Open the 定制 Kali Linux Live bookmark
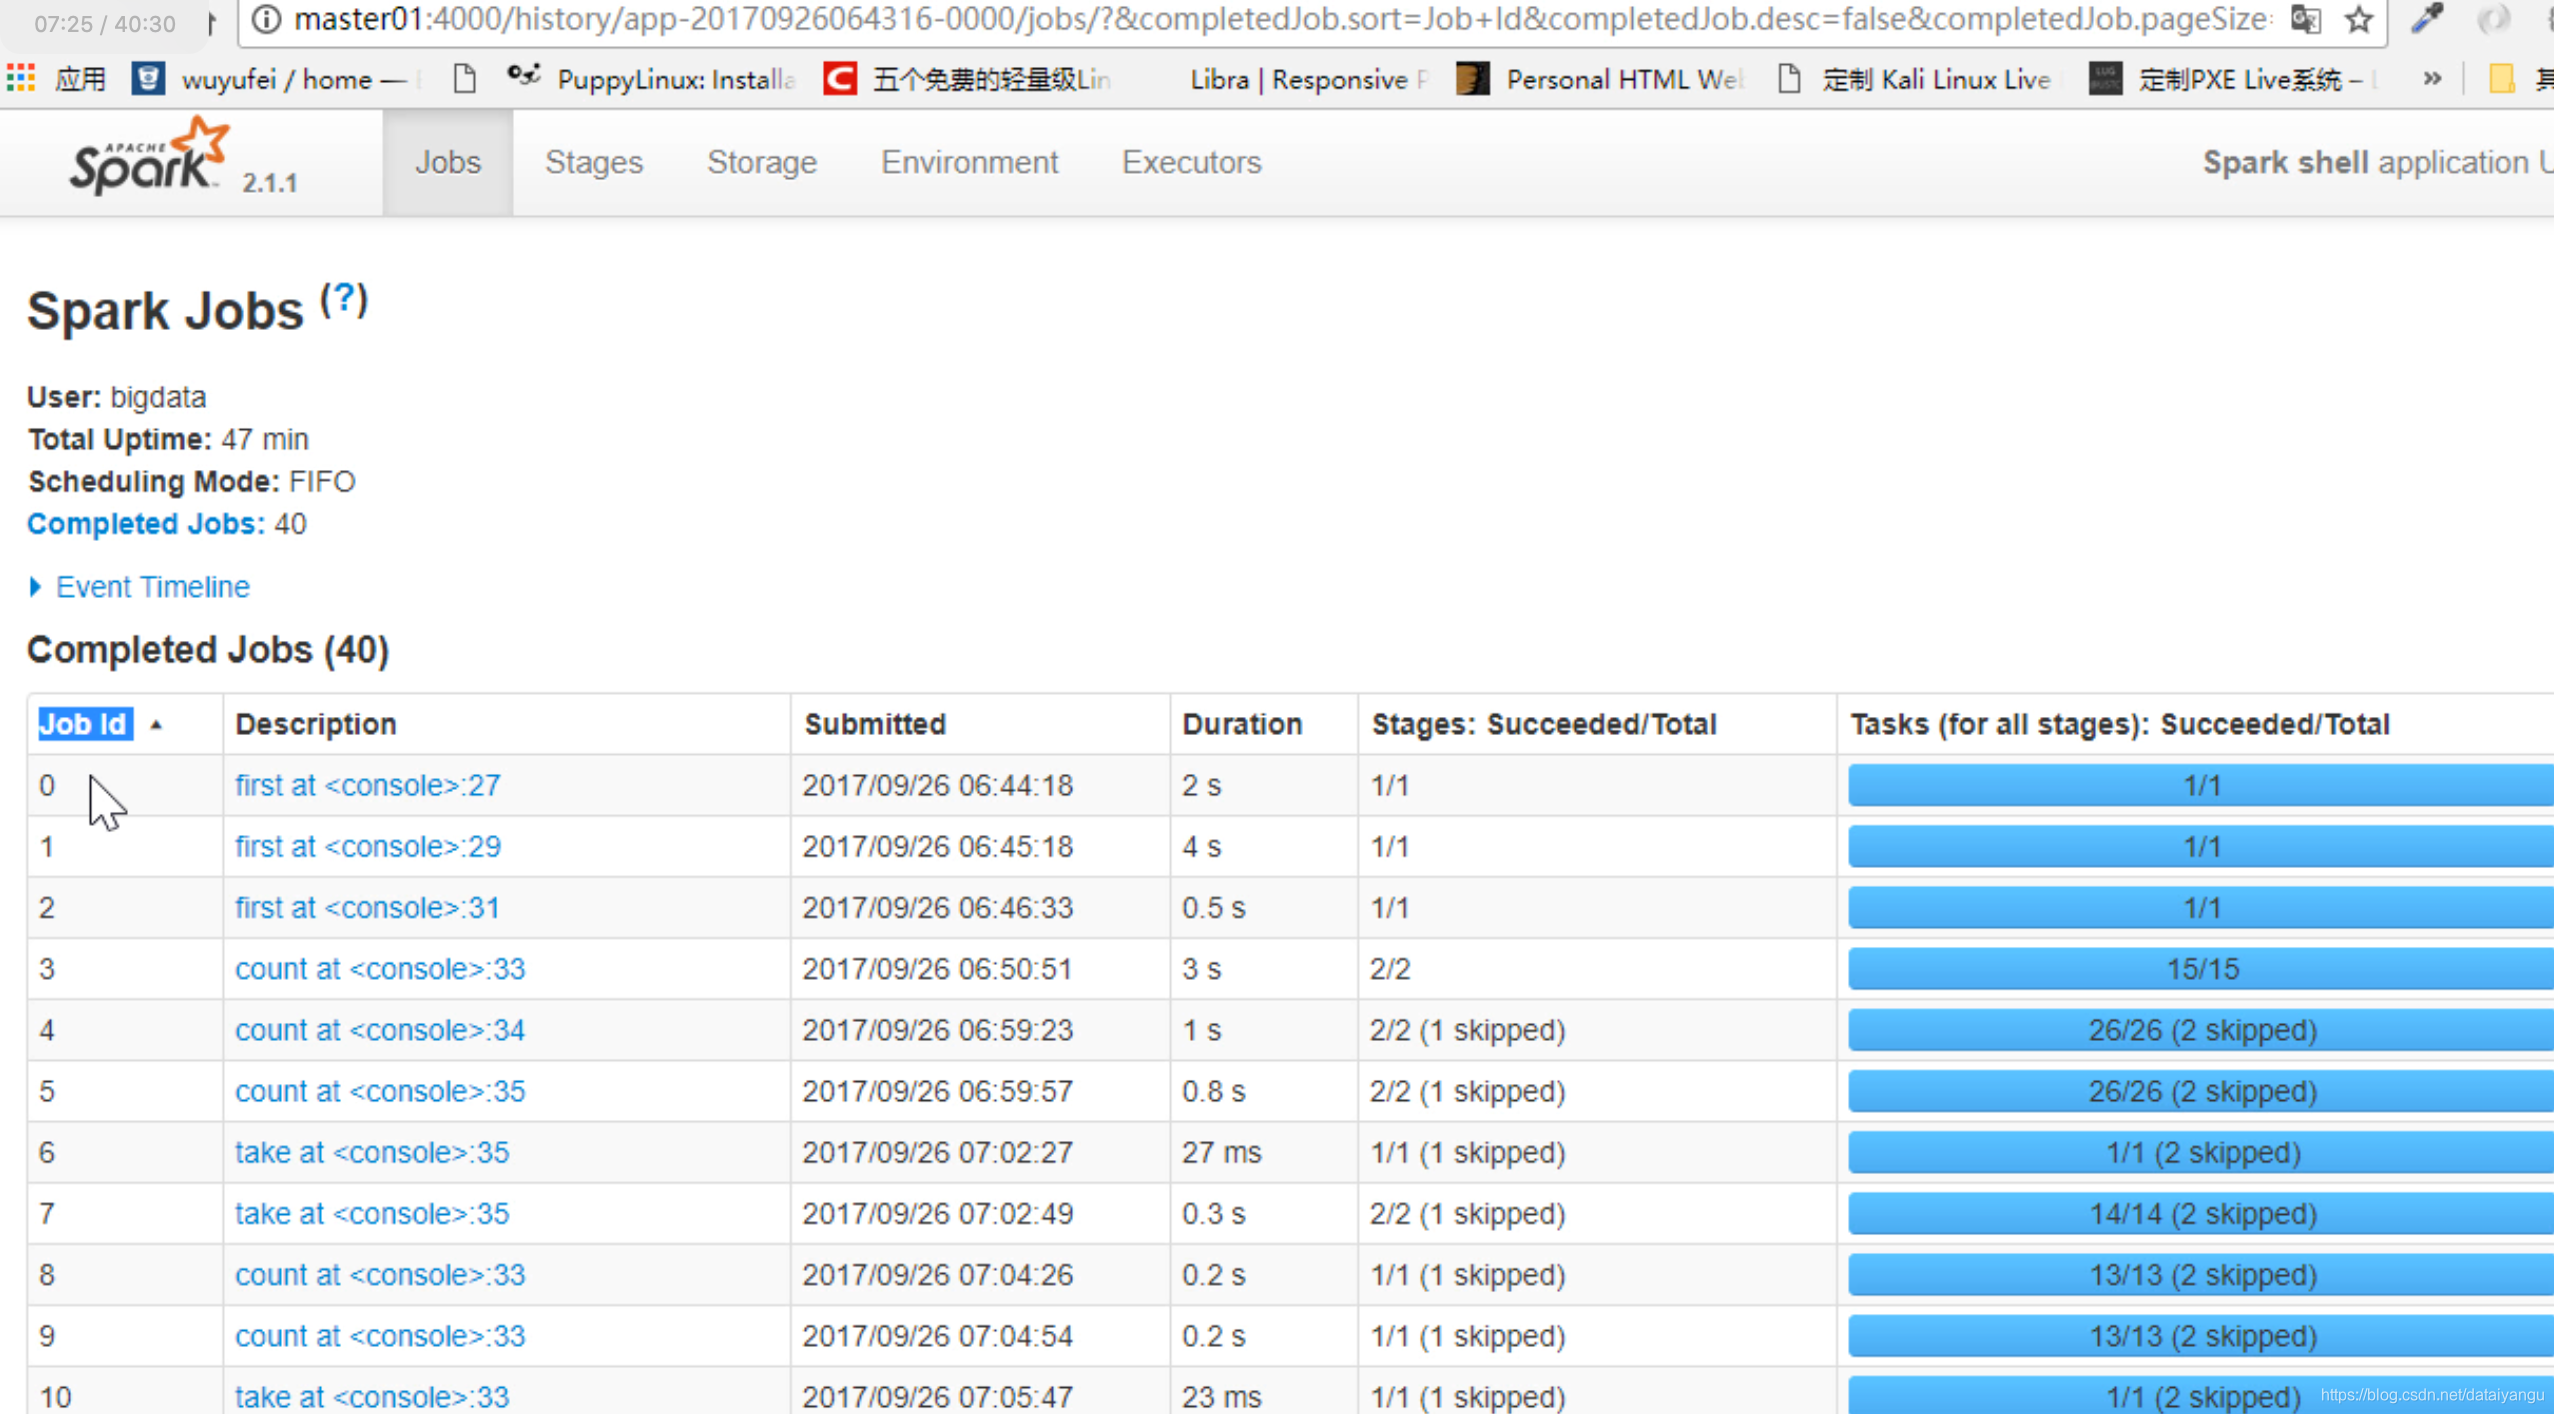 pos(1915,79)
